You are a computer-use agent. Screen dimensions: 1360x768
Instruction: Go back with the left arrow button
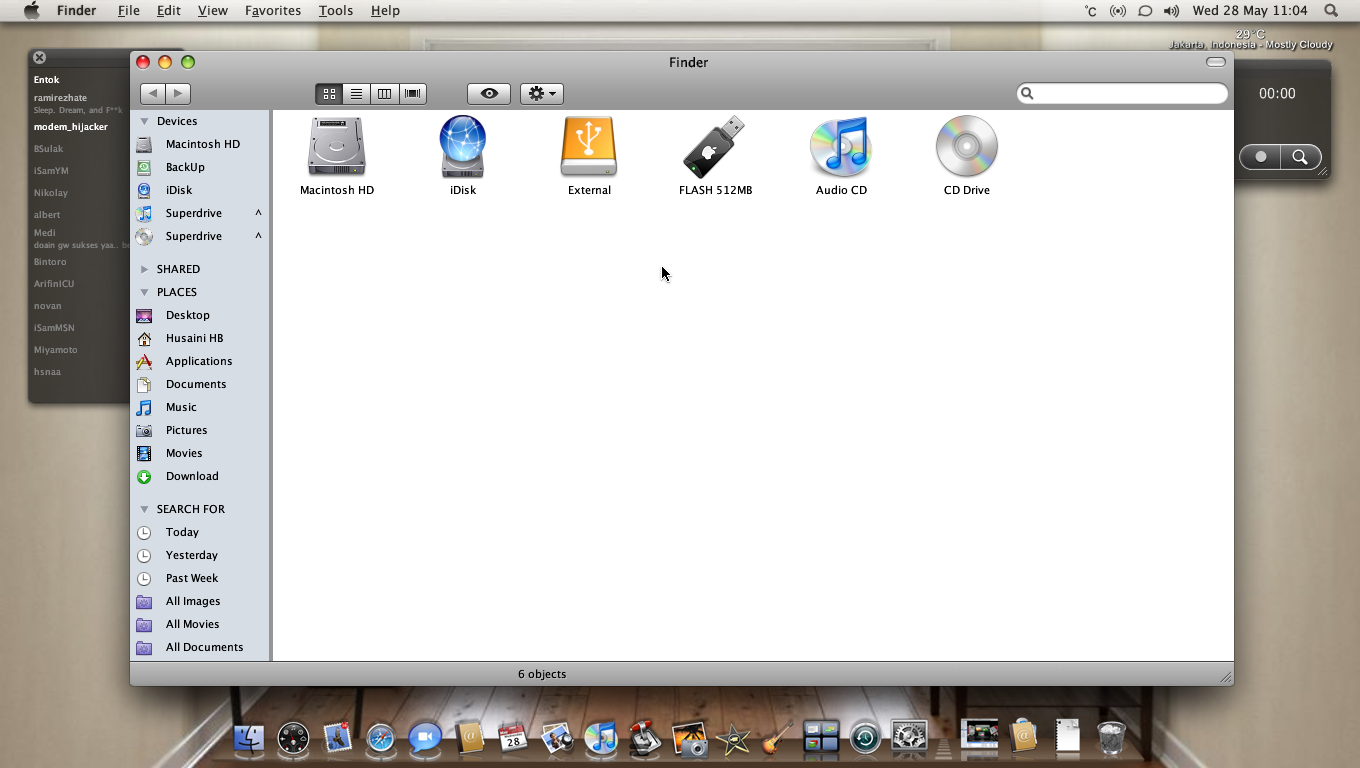click(153, 94)
